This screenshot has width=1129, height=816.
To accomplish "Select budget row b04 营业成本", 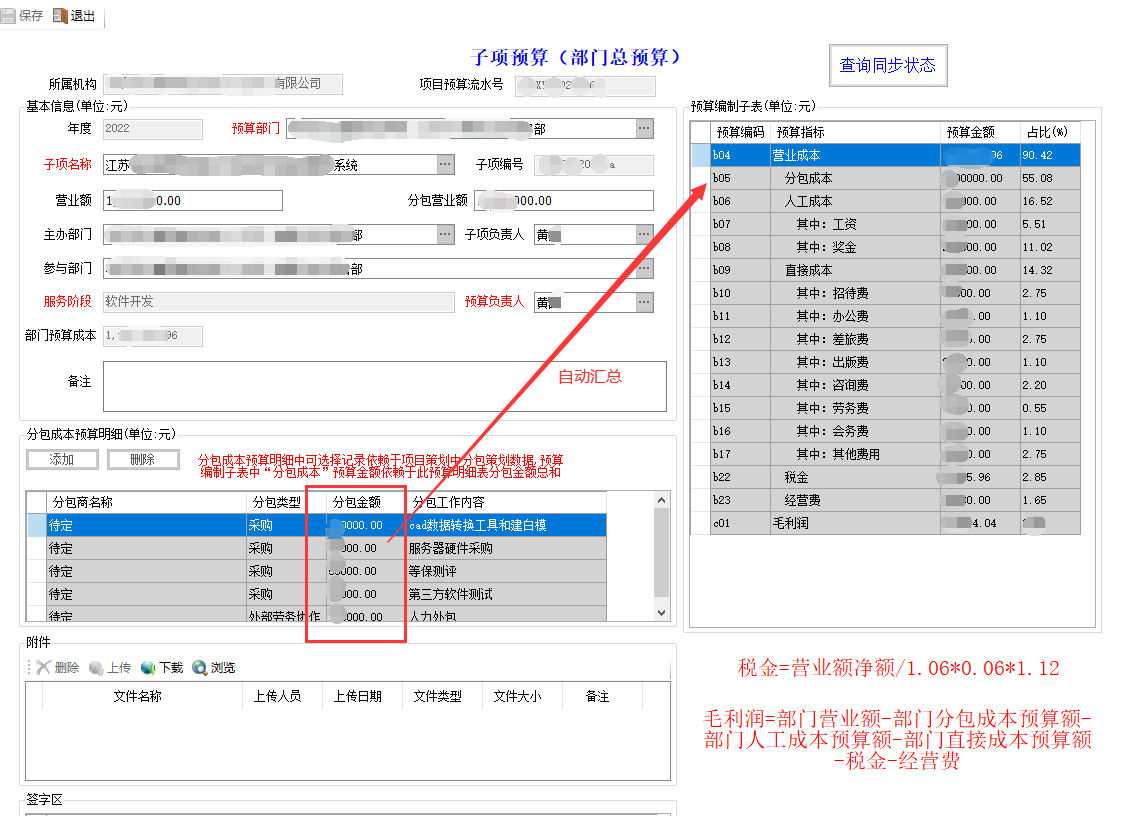I will (x=886, y=155).
